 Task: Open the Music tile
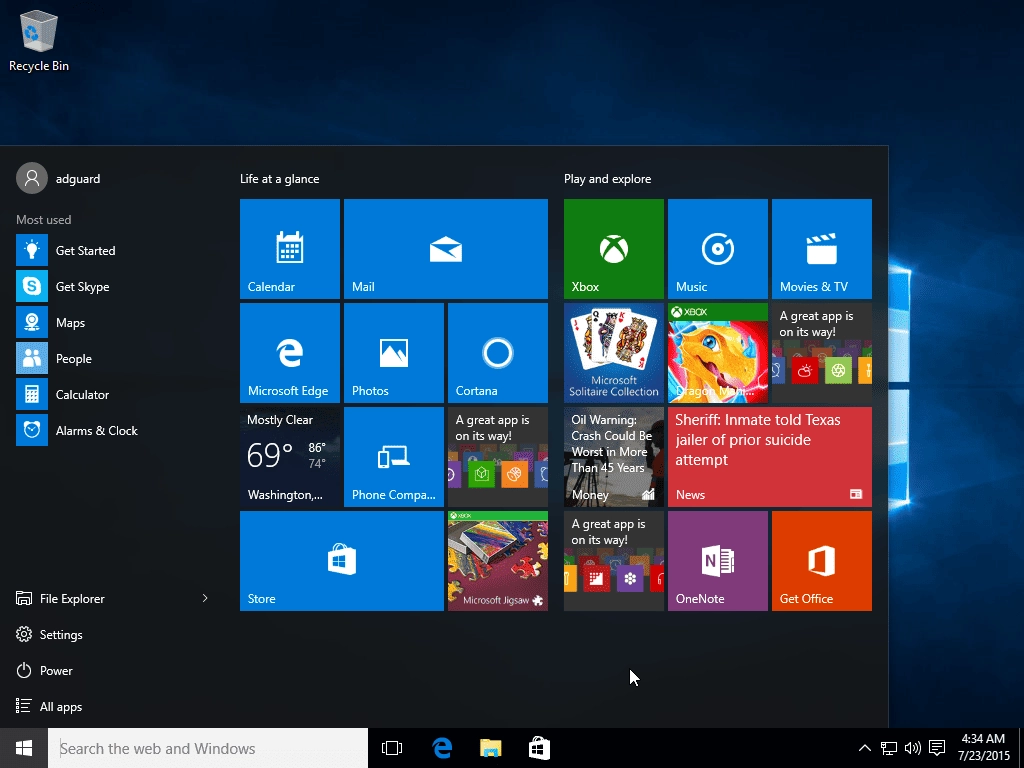click(718, 249)
